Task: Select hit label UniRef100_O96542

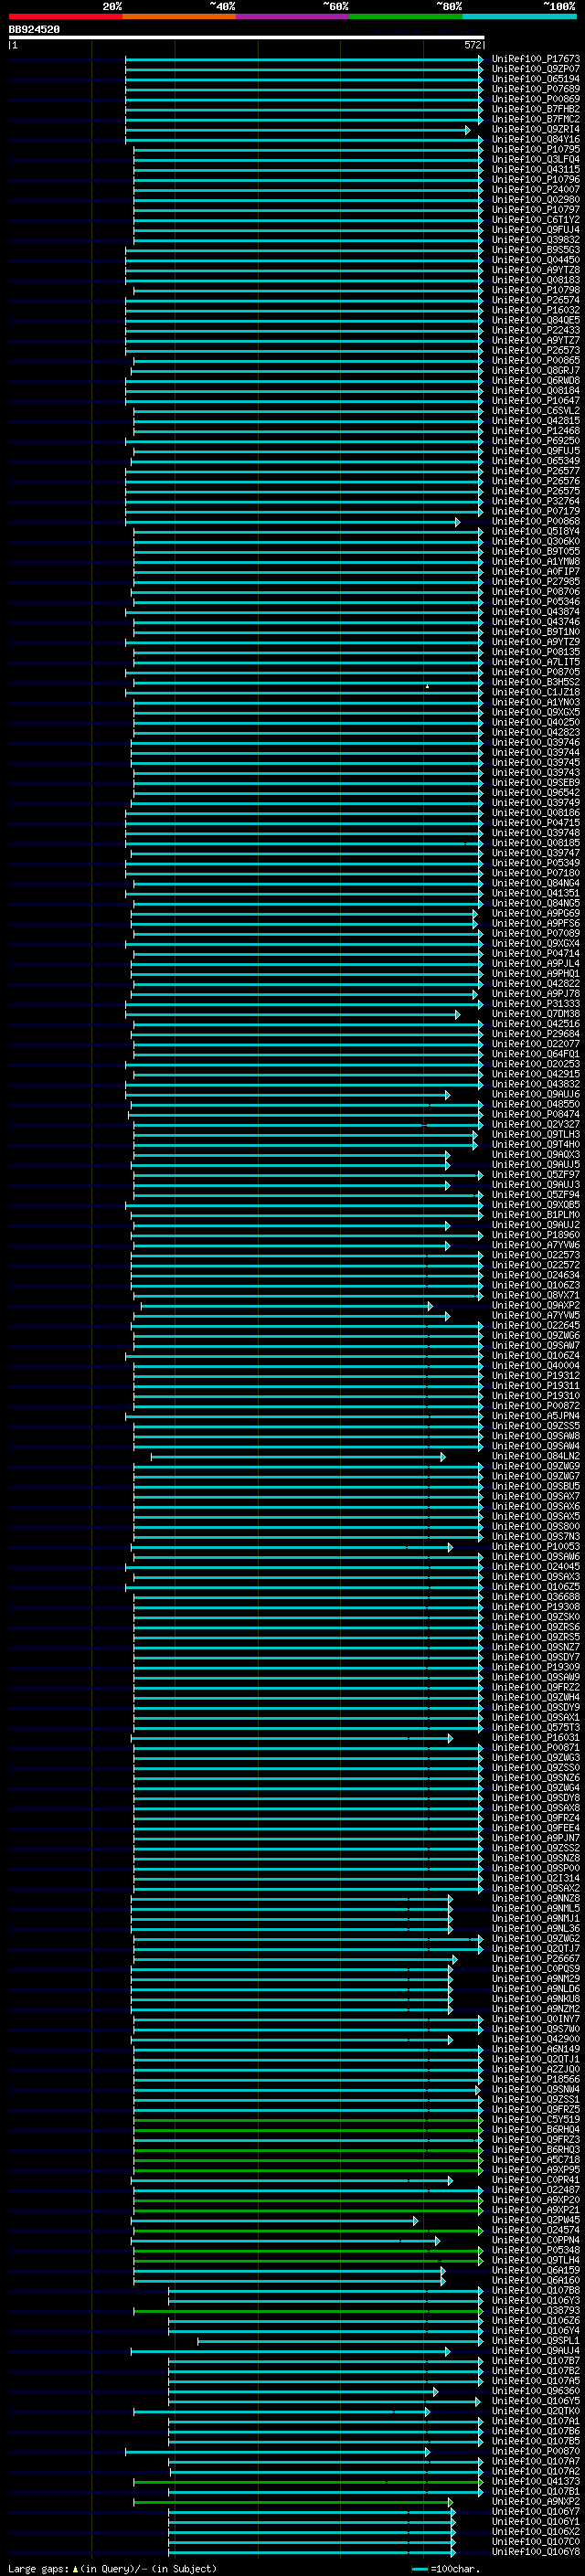Action: point(536,792)
